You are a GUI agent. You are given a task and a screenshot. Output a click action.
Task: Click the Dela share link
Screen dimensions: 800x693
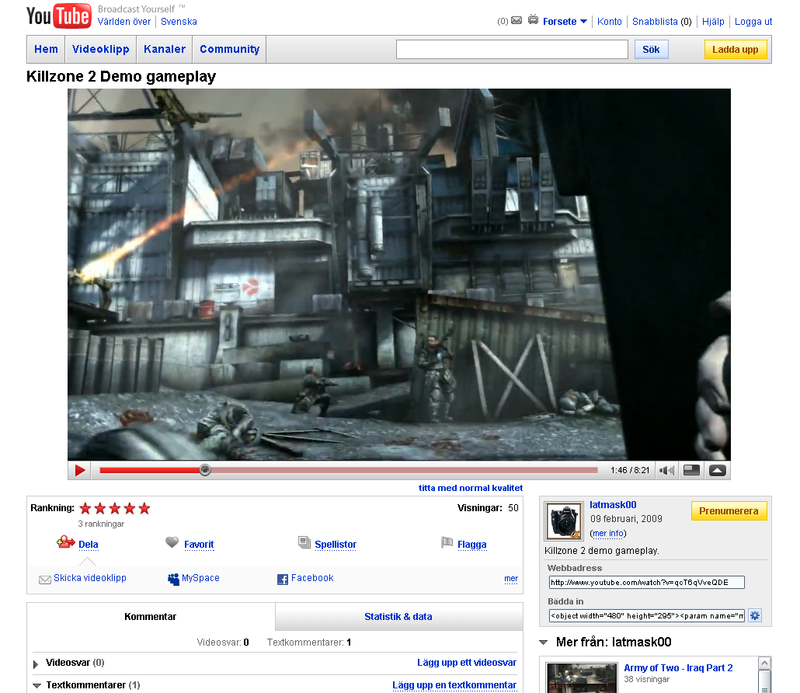click(x=88, y=544)
